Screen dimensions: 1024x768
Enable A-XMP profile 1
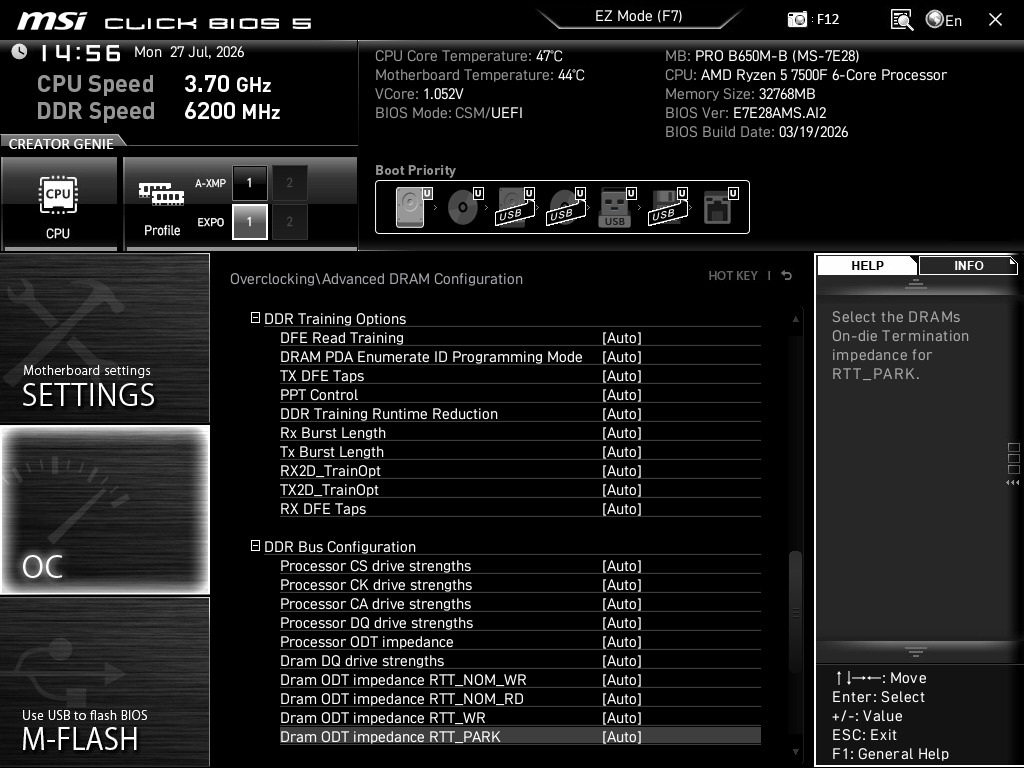pos(249,183)
